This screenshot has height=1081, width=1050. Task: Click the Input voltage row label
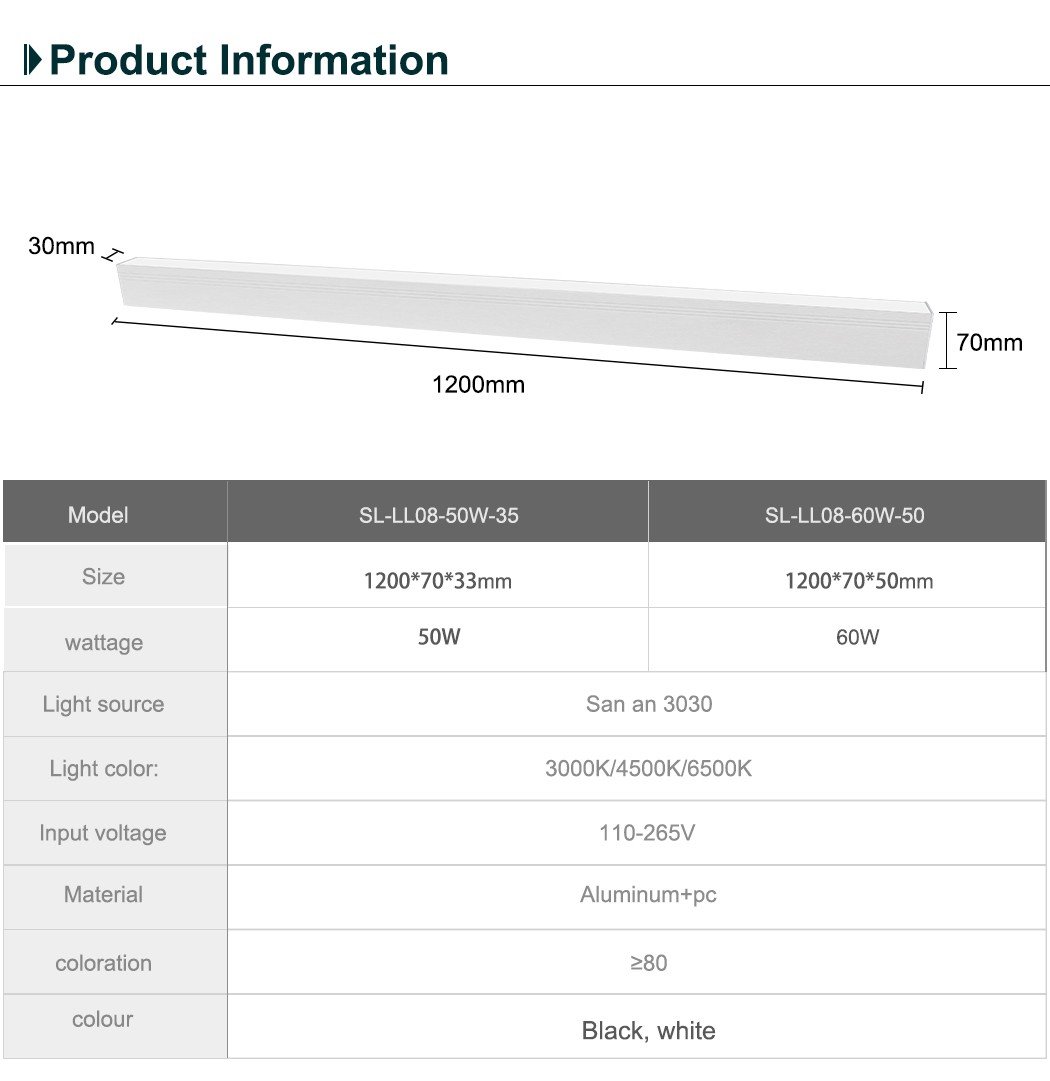click(x=103, y=833)
